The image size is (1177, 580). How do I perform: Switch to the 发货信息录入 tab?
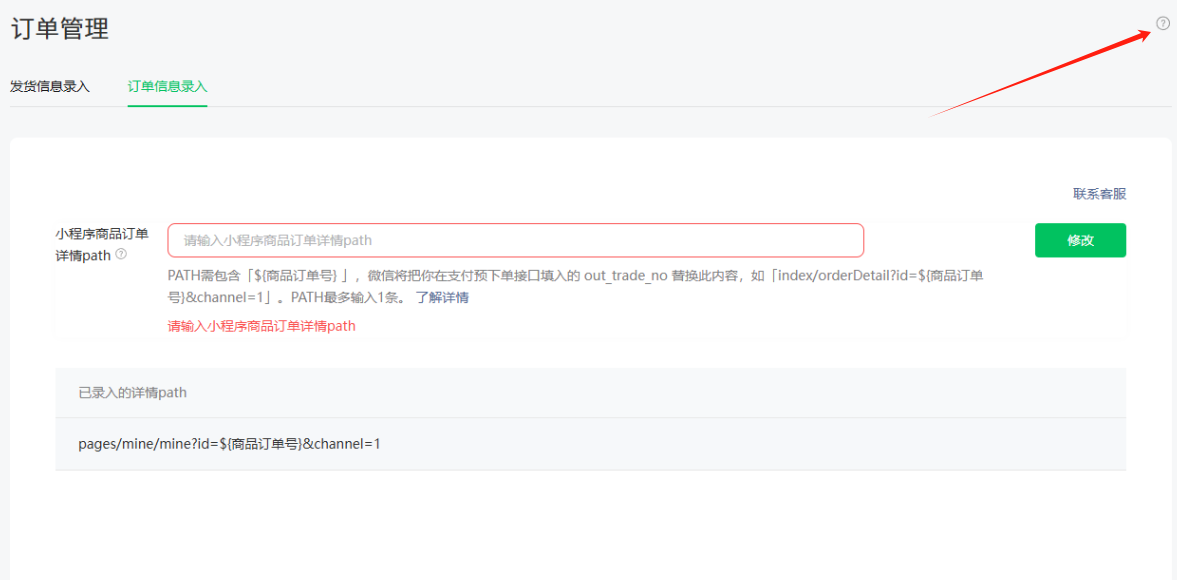tap(50, 86)
